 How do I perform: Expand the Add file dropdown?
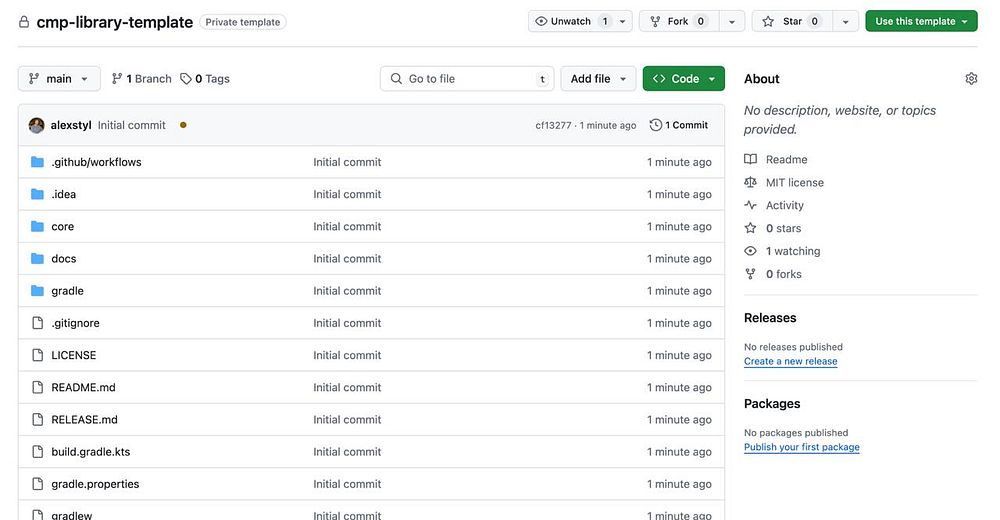598,79
